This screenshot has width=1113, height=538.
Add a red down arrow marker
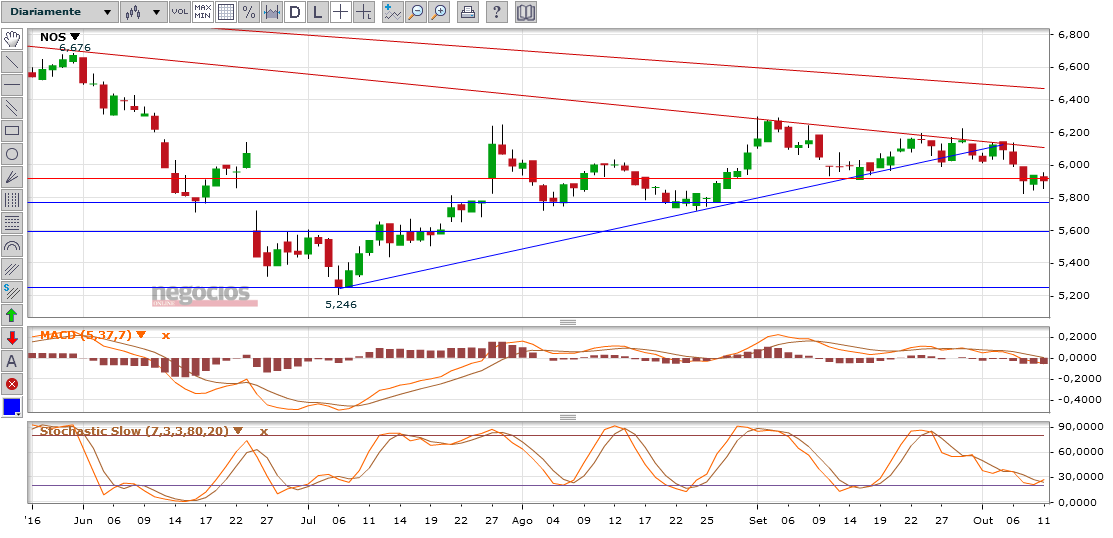click(12, 338)
